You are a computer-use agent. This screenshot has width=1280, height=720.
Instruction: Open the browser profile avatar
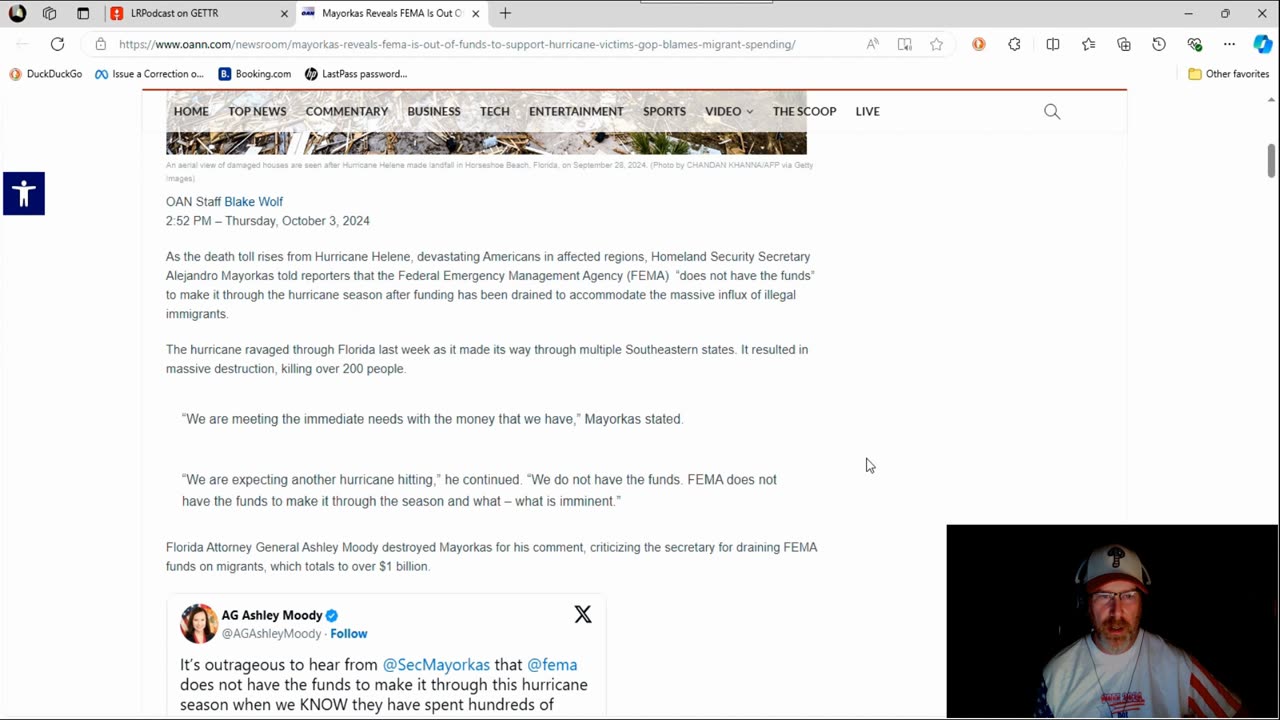[17, 13]
